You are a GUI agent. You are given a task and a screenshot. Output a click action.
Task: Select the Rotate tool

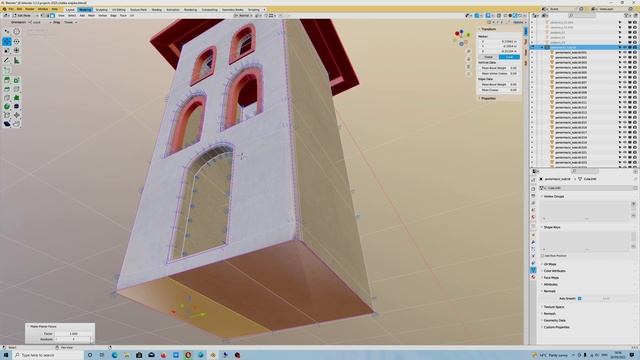click(16, 41)
